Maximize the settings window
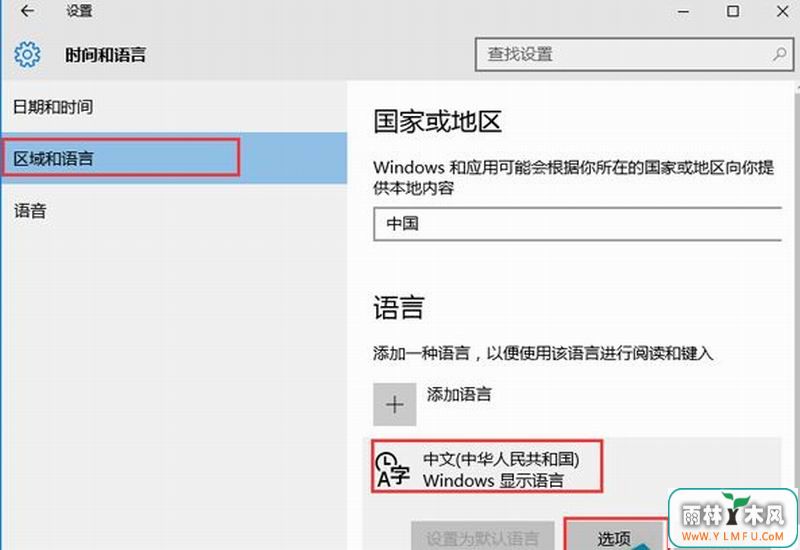The image size is (800, 550). (x=733, y=11)
